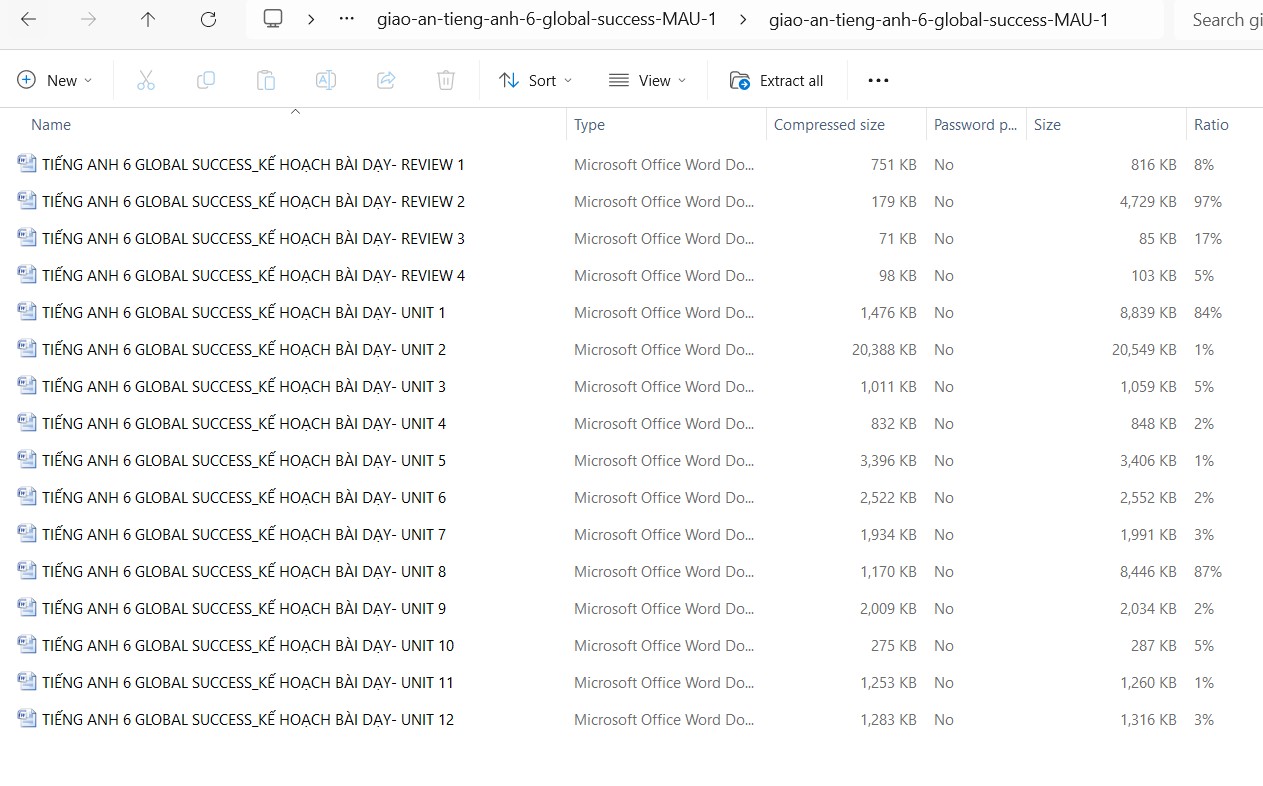Go up one folder level
Screen dimensions: 1263x786
point(148,20)
